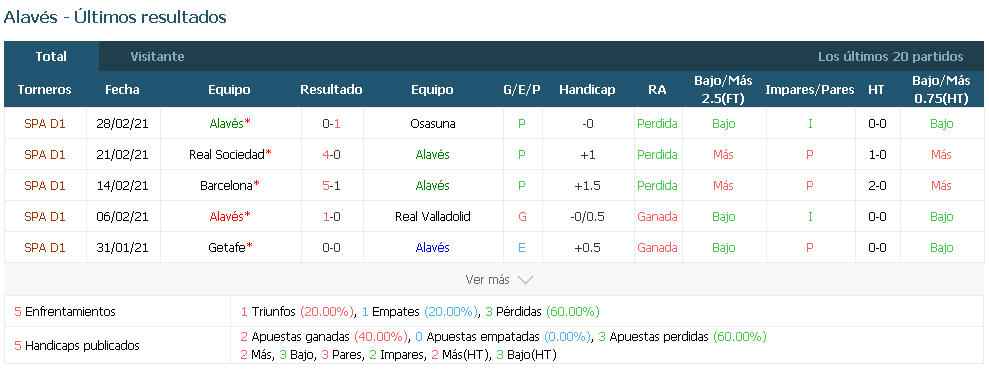Click the Handicap column header
The width and height of the screenshot is (989, 369).
tap(587, 90)
